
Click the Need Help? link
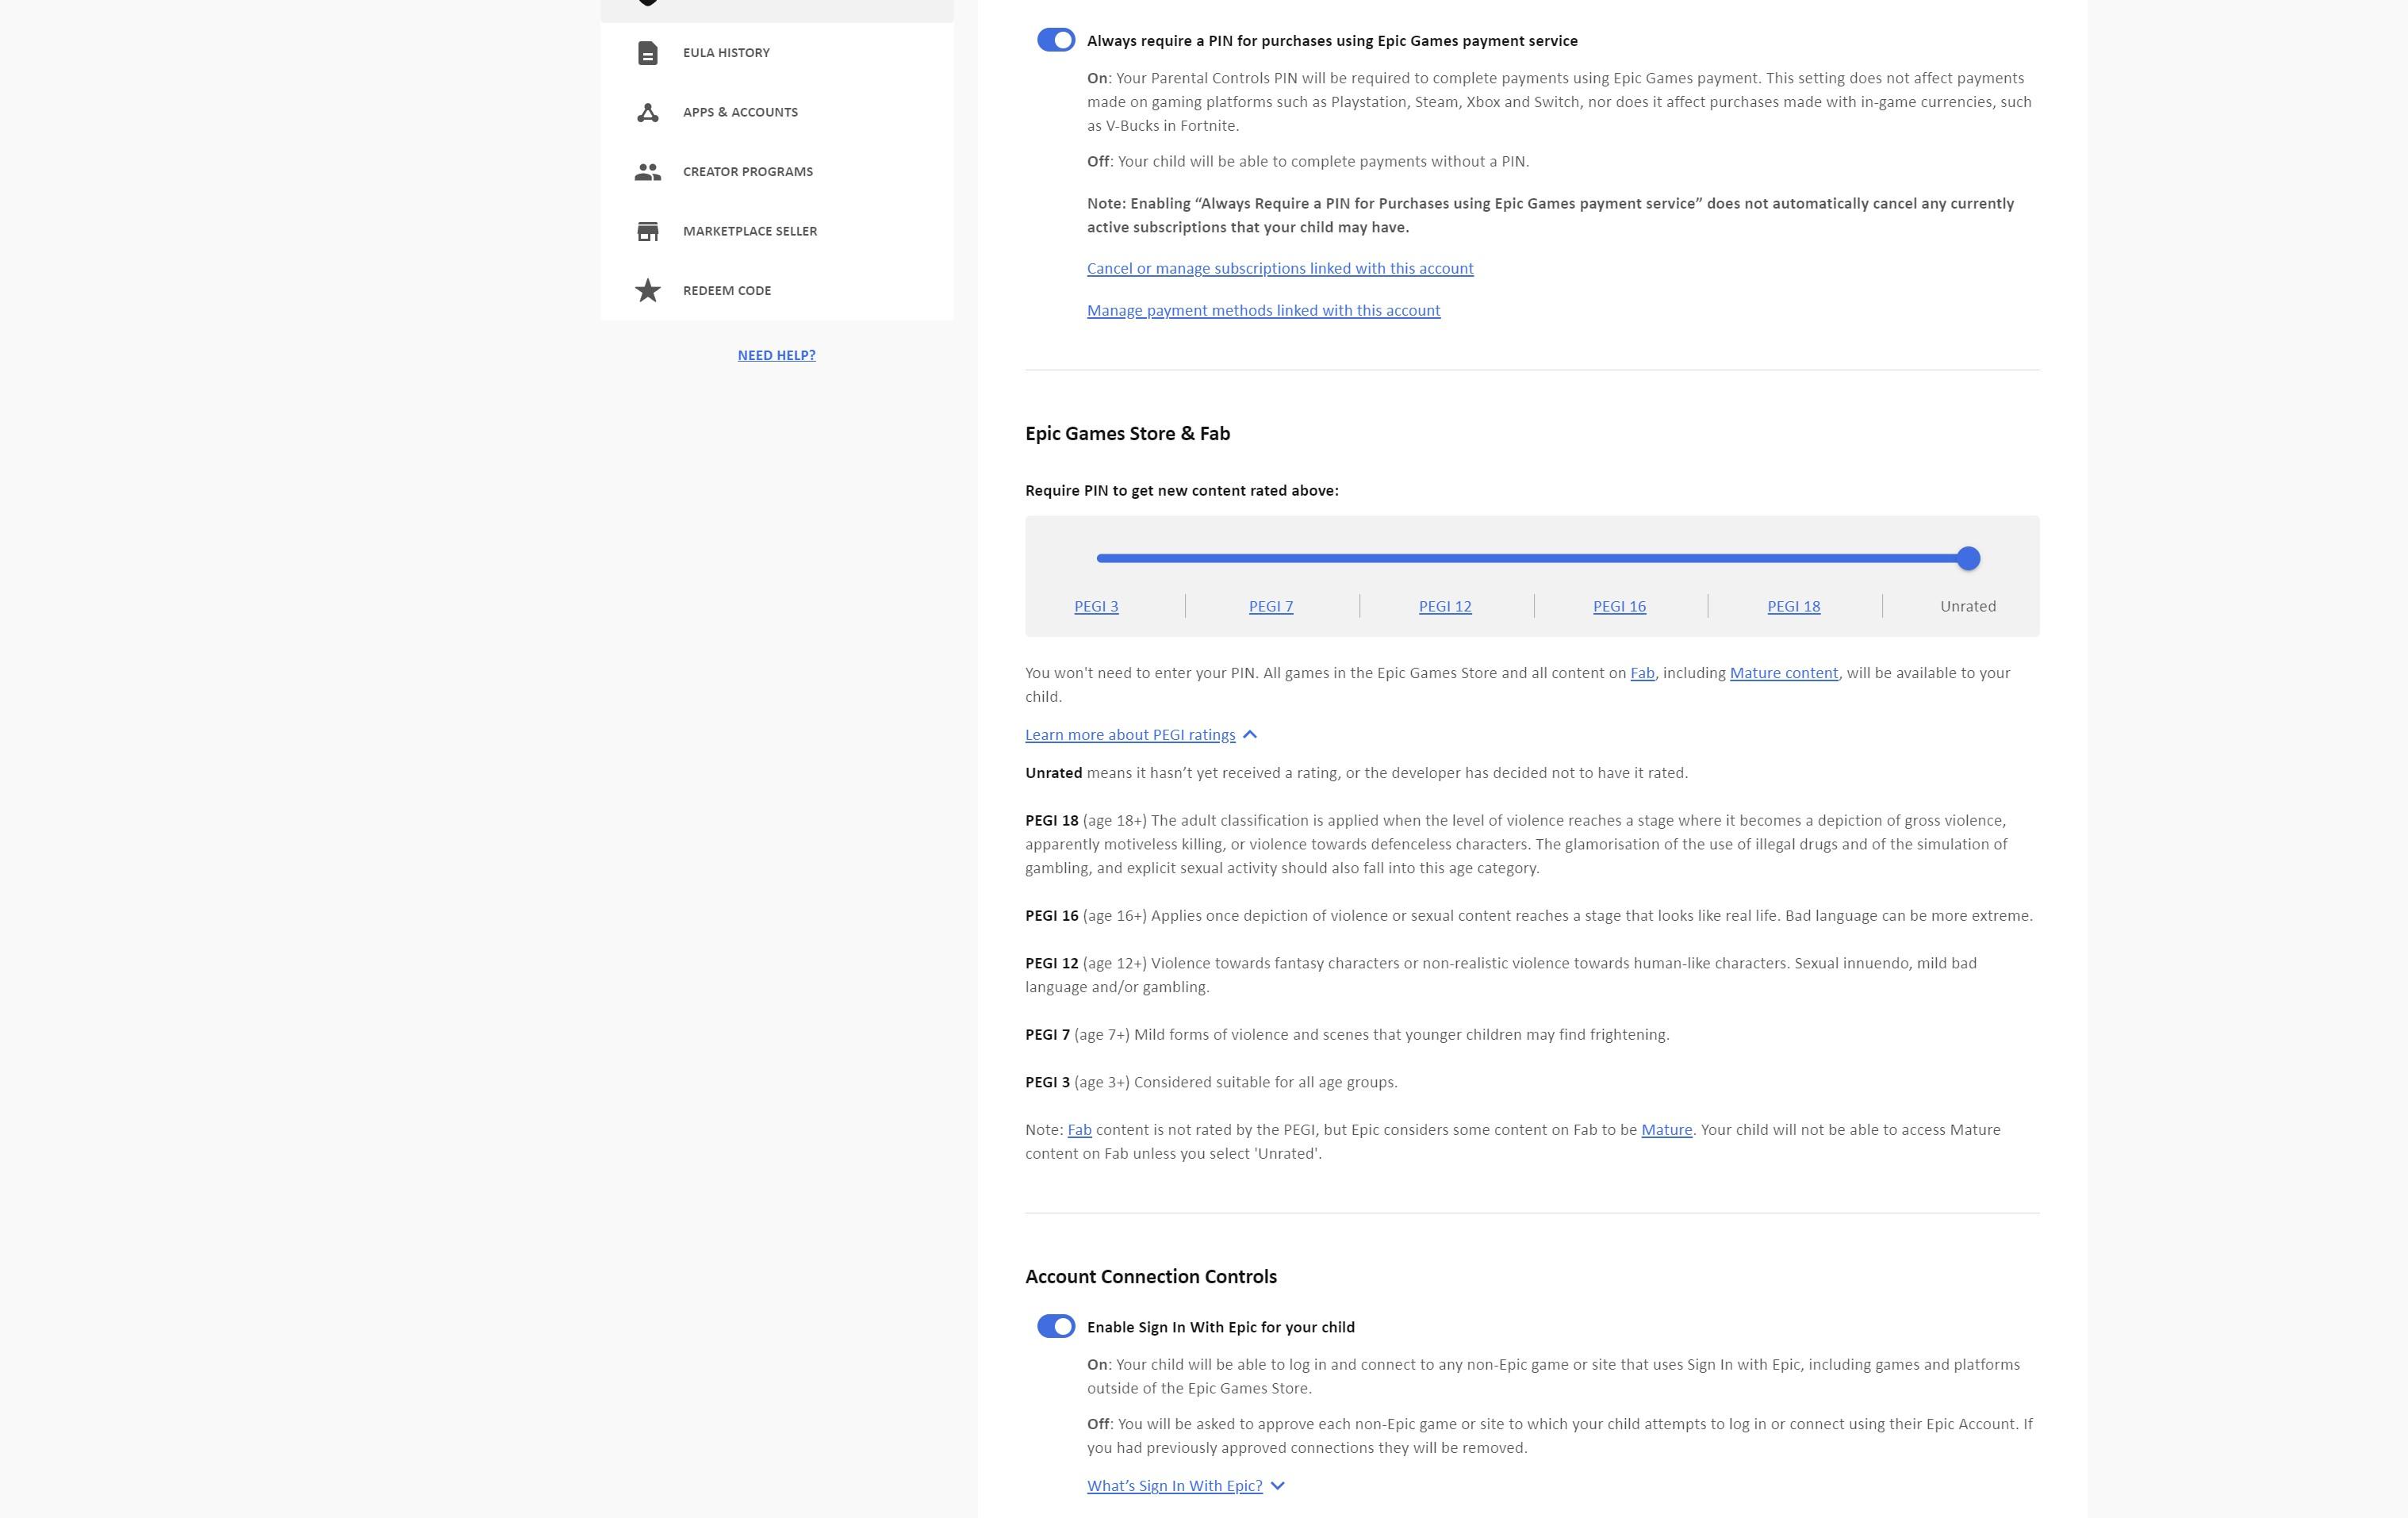[x=776, y=355]
